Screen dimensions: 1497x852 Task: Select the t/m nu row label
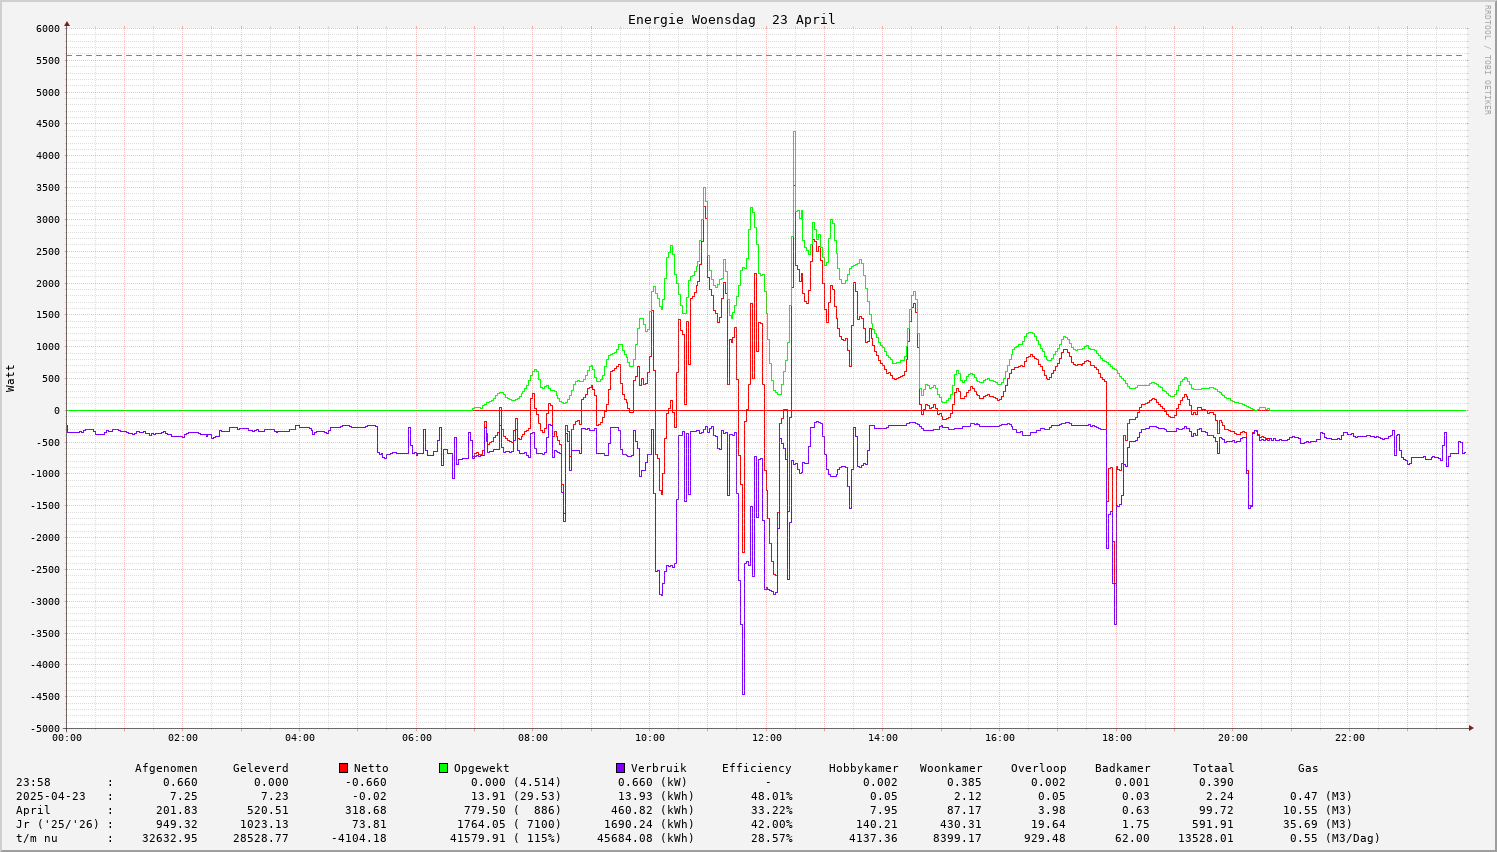(x=37, y=838)
